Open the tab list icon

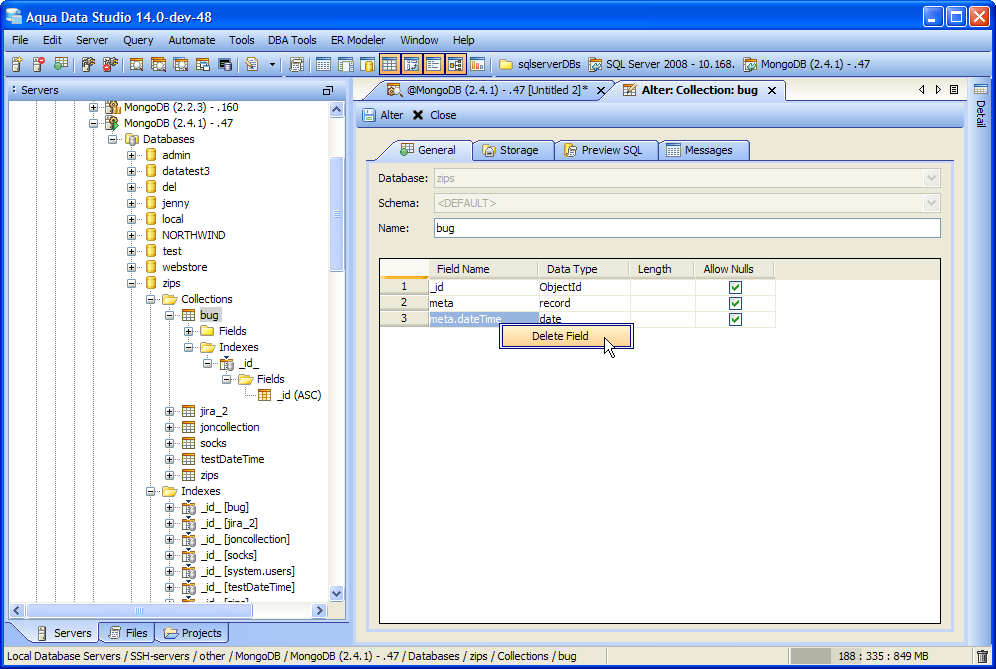pos(954,90)
